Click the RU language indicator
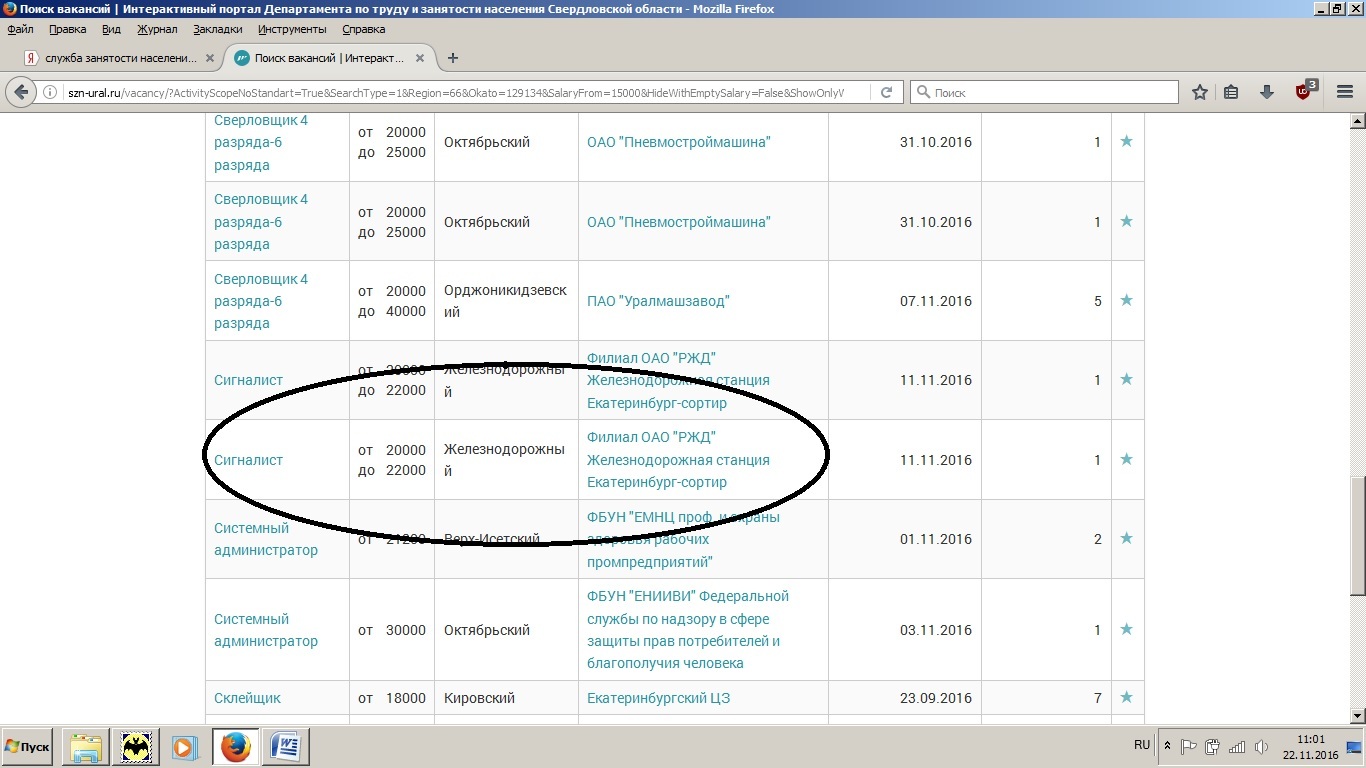The height and width of the screenshot is (768, 1366). point(1142,745)
